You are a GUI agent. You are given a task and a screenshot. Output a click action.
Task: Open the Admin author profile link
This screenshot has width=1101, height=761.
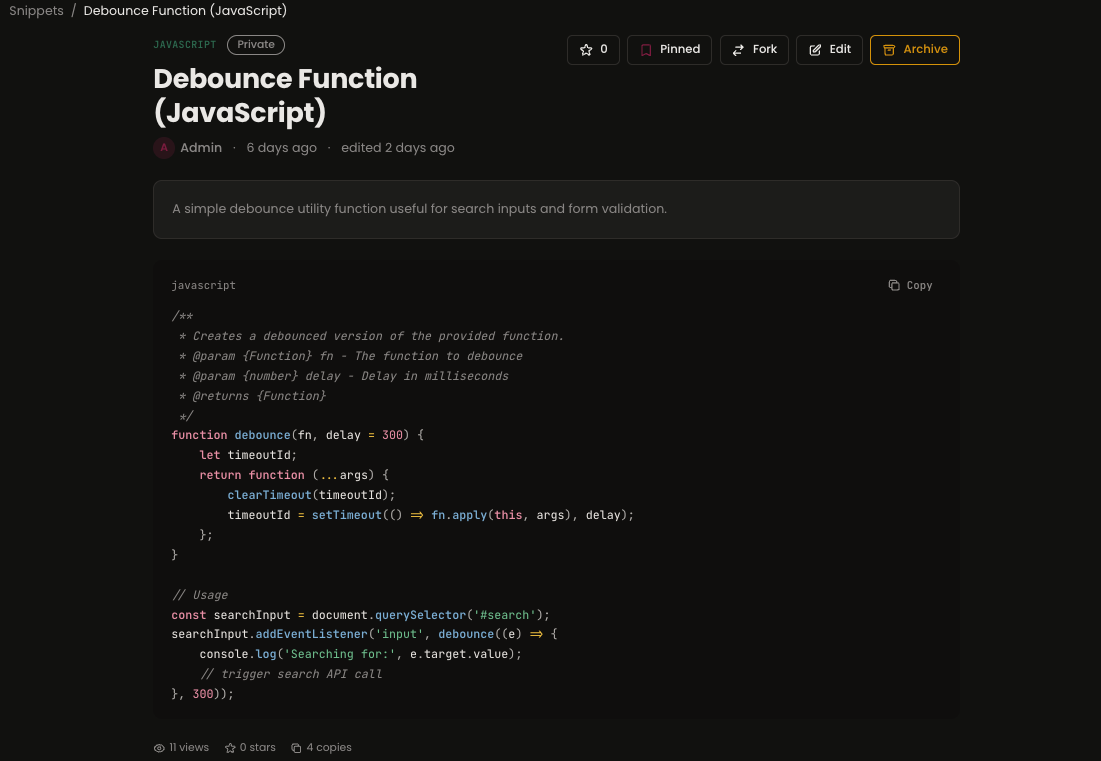pyautogui.click(x=201, y=147)
